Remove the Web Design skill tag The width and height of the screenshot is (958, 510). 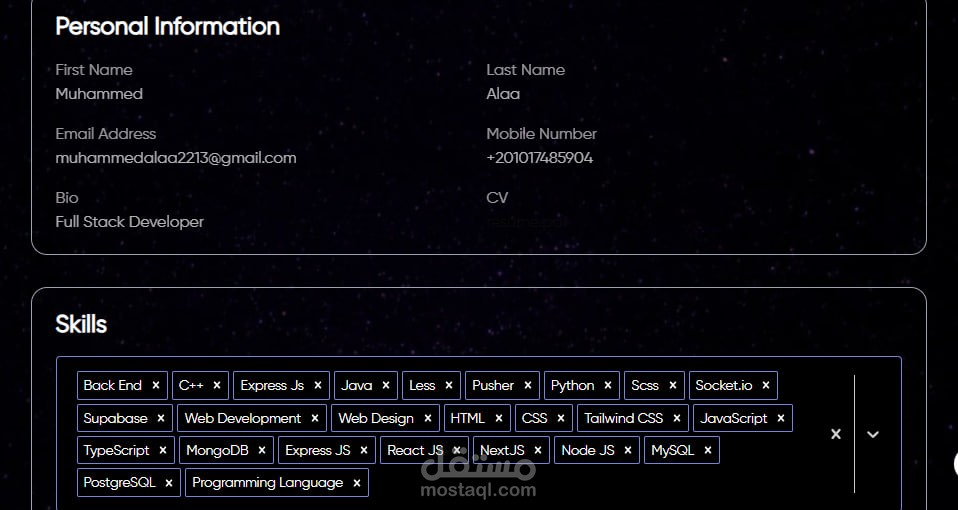tap(428, 418)
